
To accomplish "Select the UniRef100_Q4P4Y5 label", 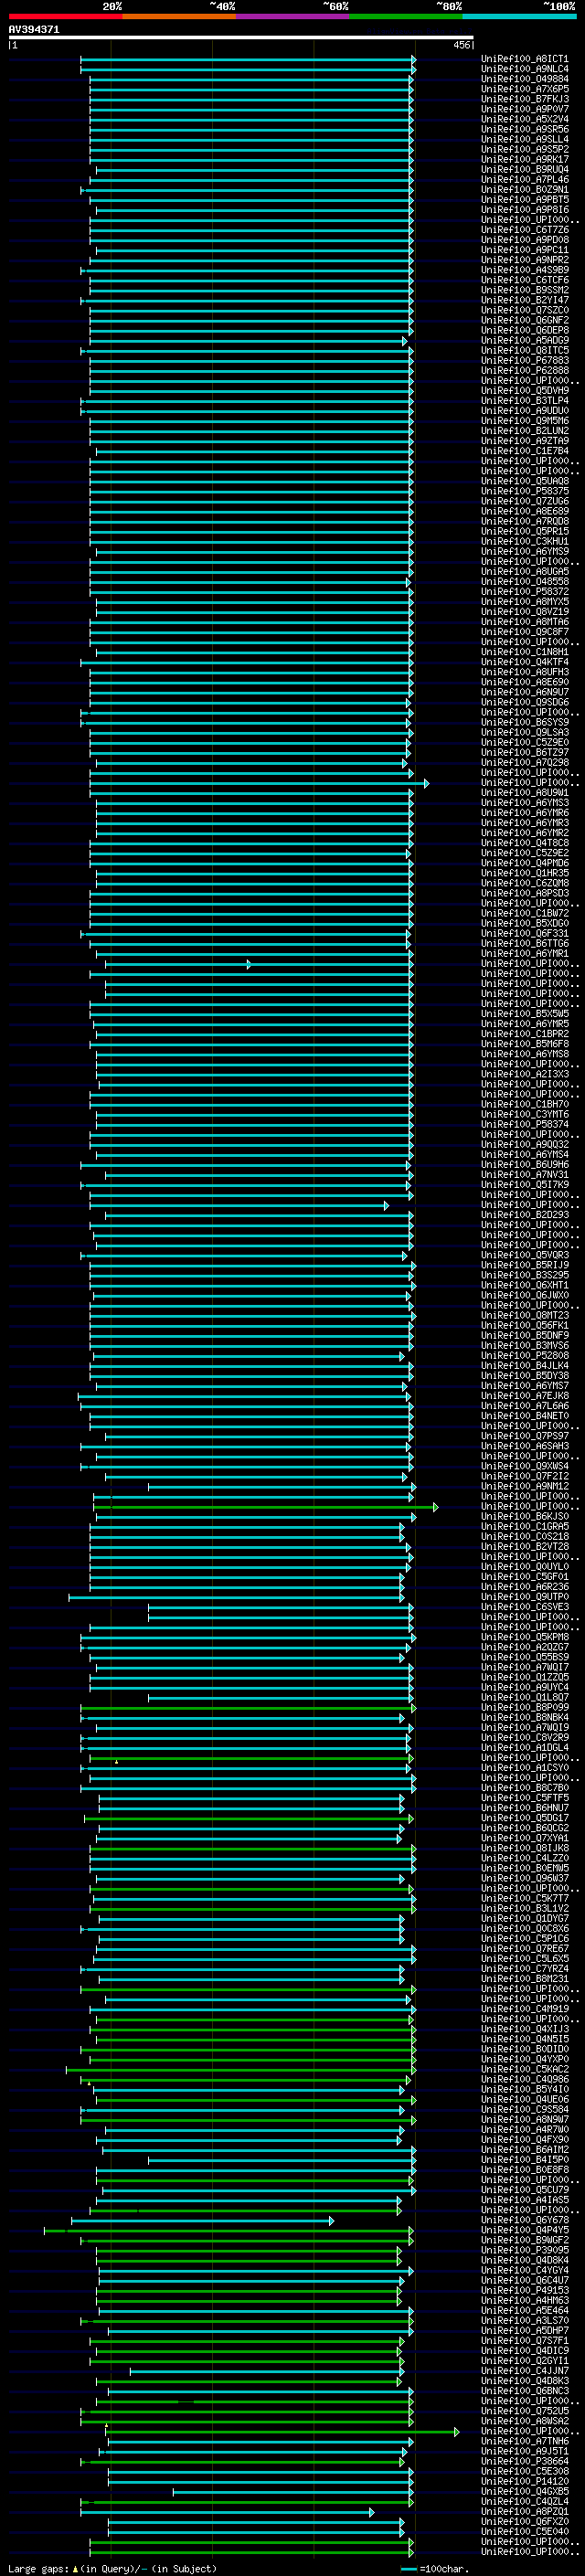I will click(x=525, y=2230).
